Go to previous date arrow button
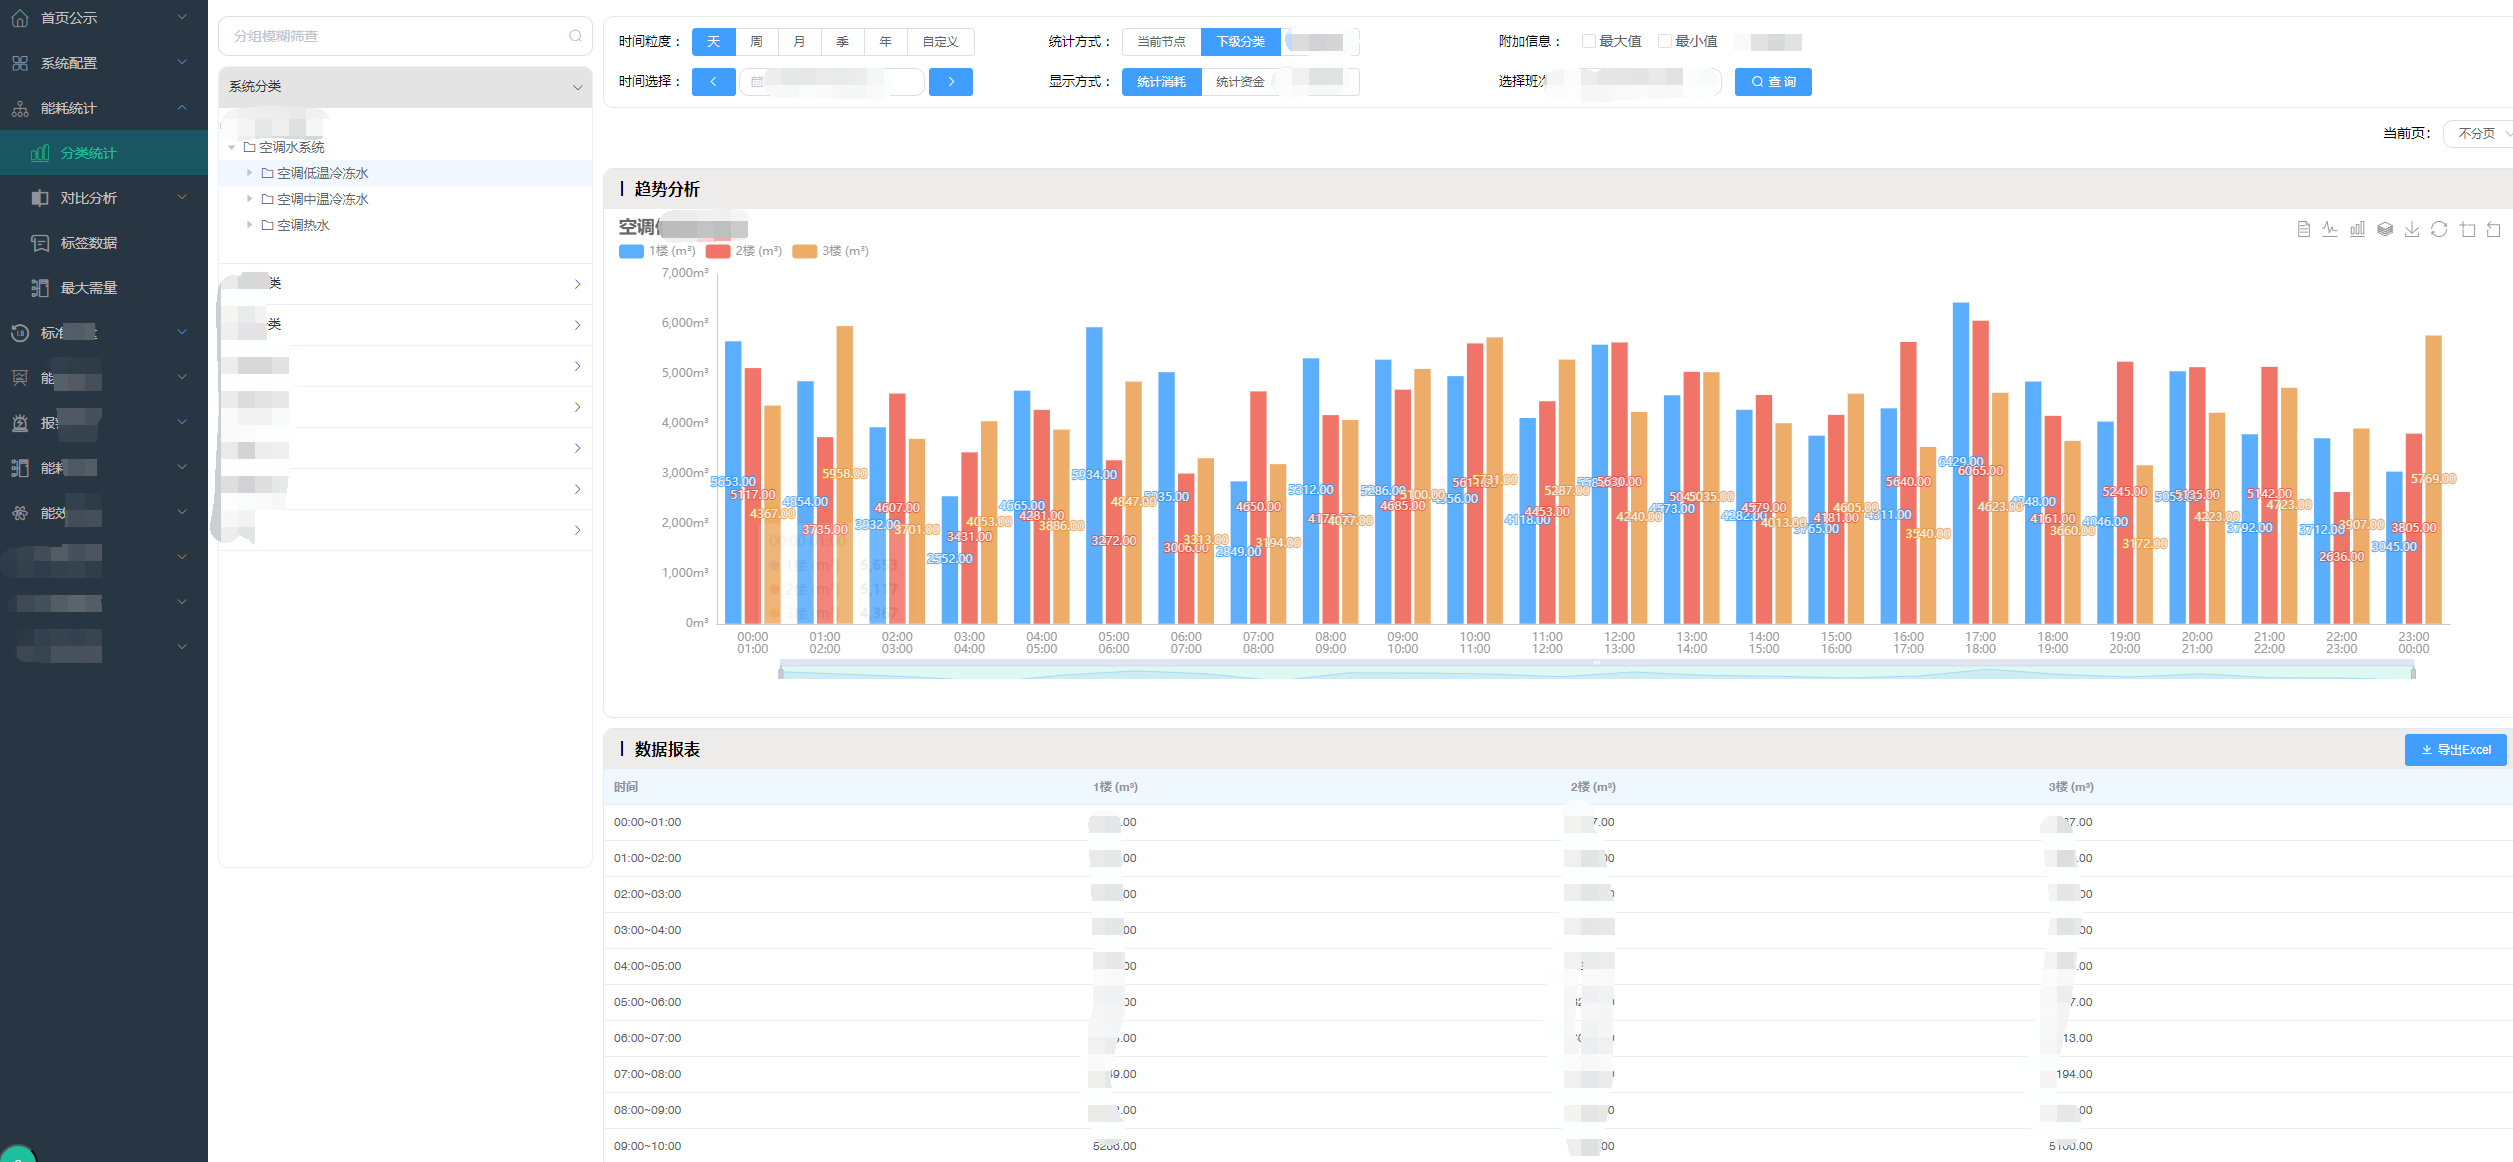2513x1162 pixels. click(x=713, y=82)
